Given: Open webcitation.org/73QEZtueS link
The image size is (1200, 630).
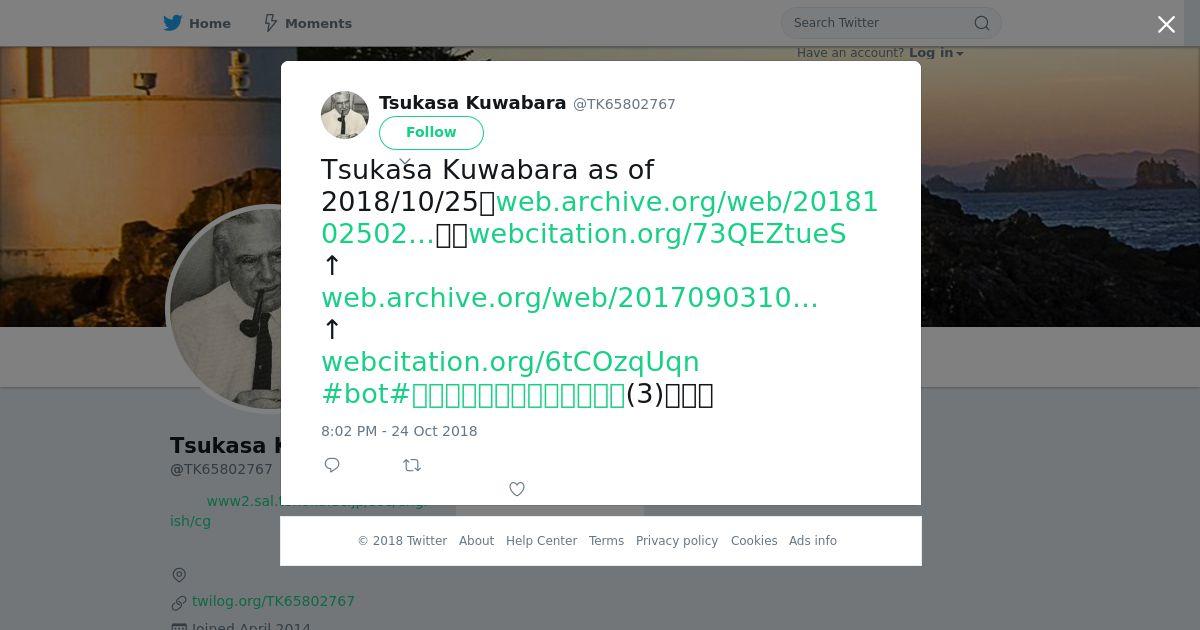Looking at the screenshot, I should click(x=657, y=234).
